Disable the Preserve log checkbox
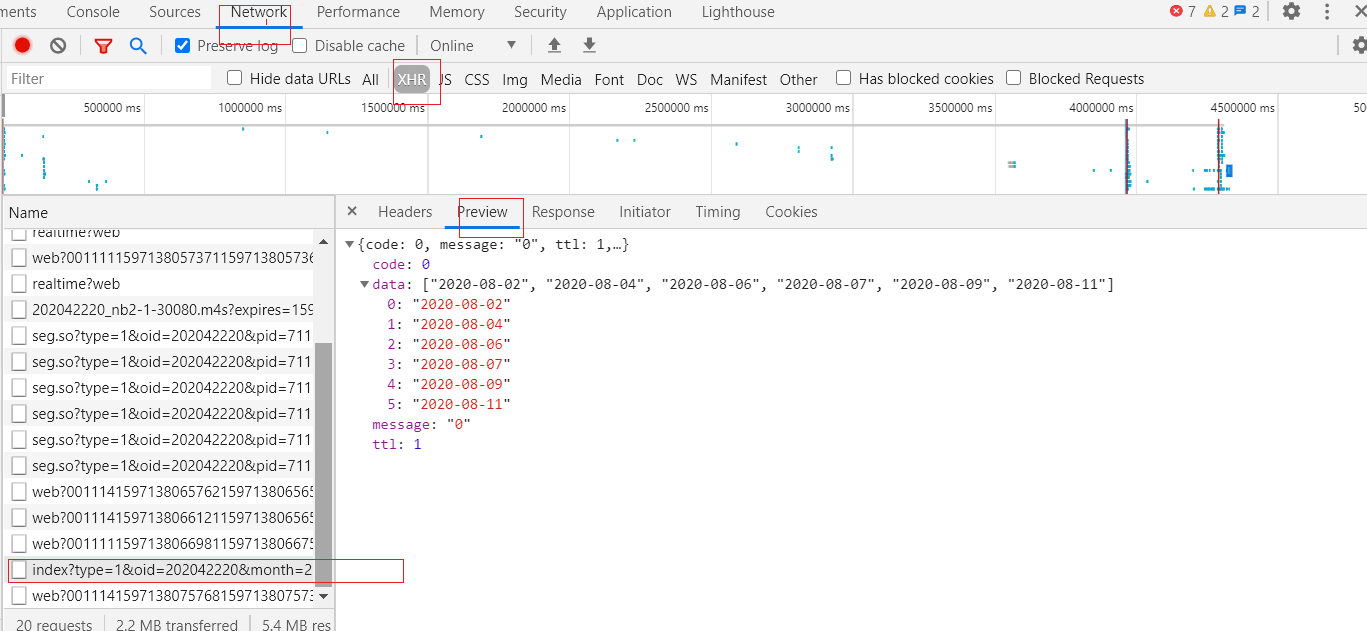The width and height of the screenshot is (1367, 631). click(182, 45)
